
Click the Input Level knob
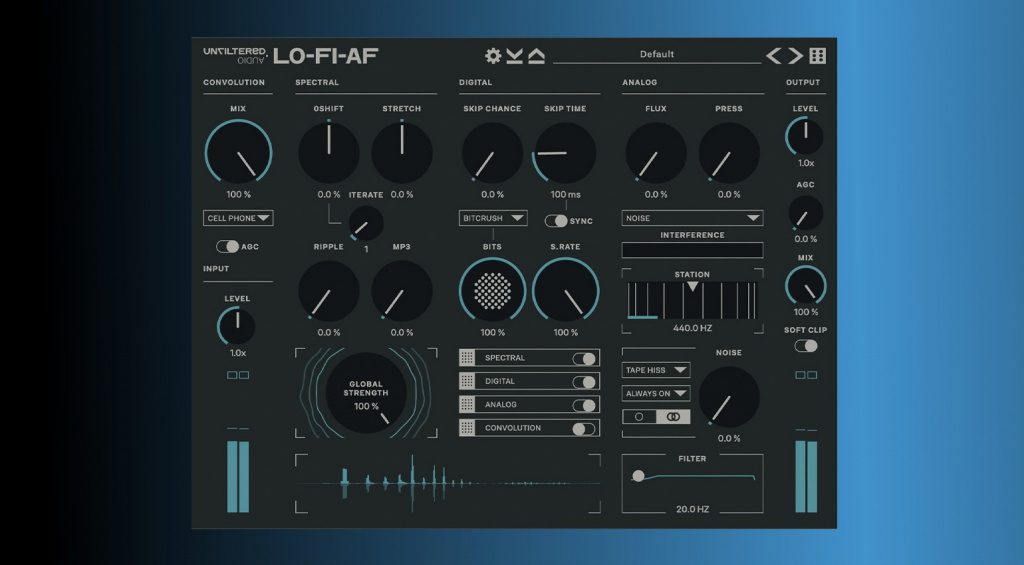(237, 326)
